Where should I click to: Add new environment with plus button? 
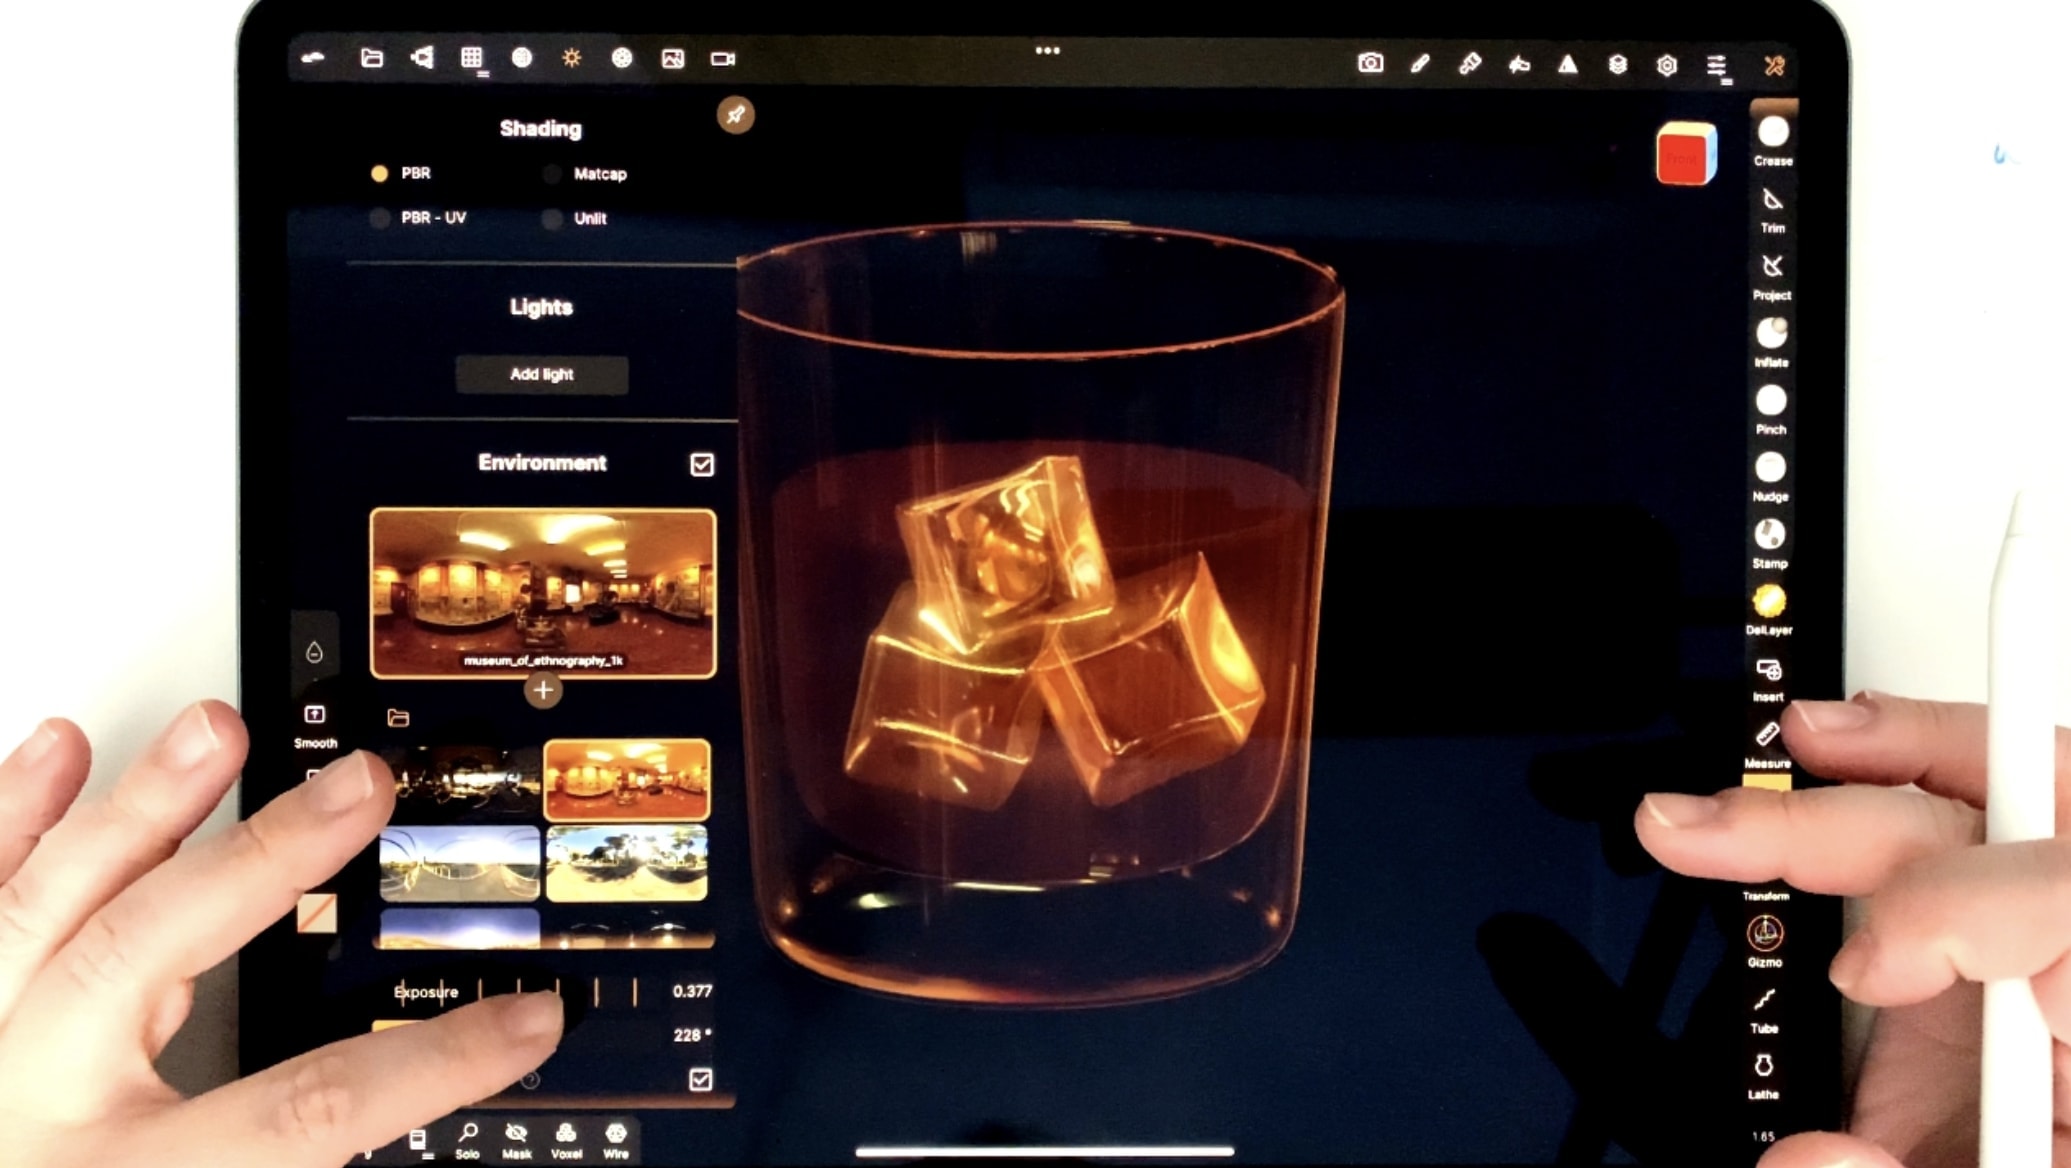click(x=543, y=690)
